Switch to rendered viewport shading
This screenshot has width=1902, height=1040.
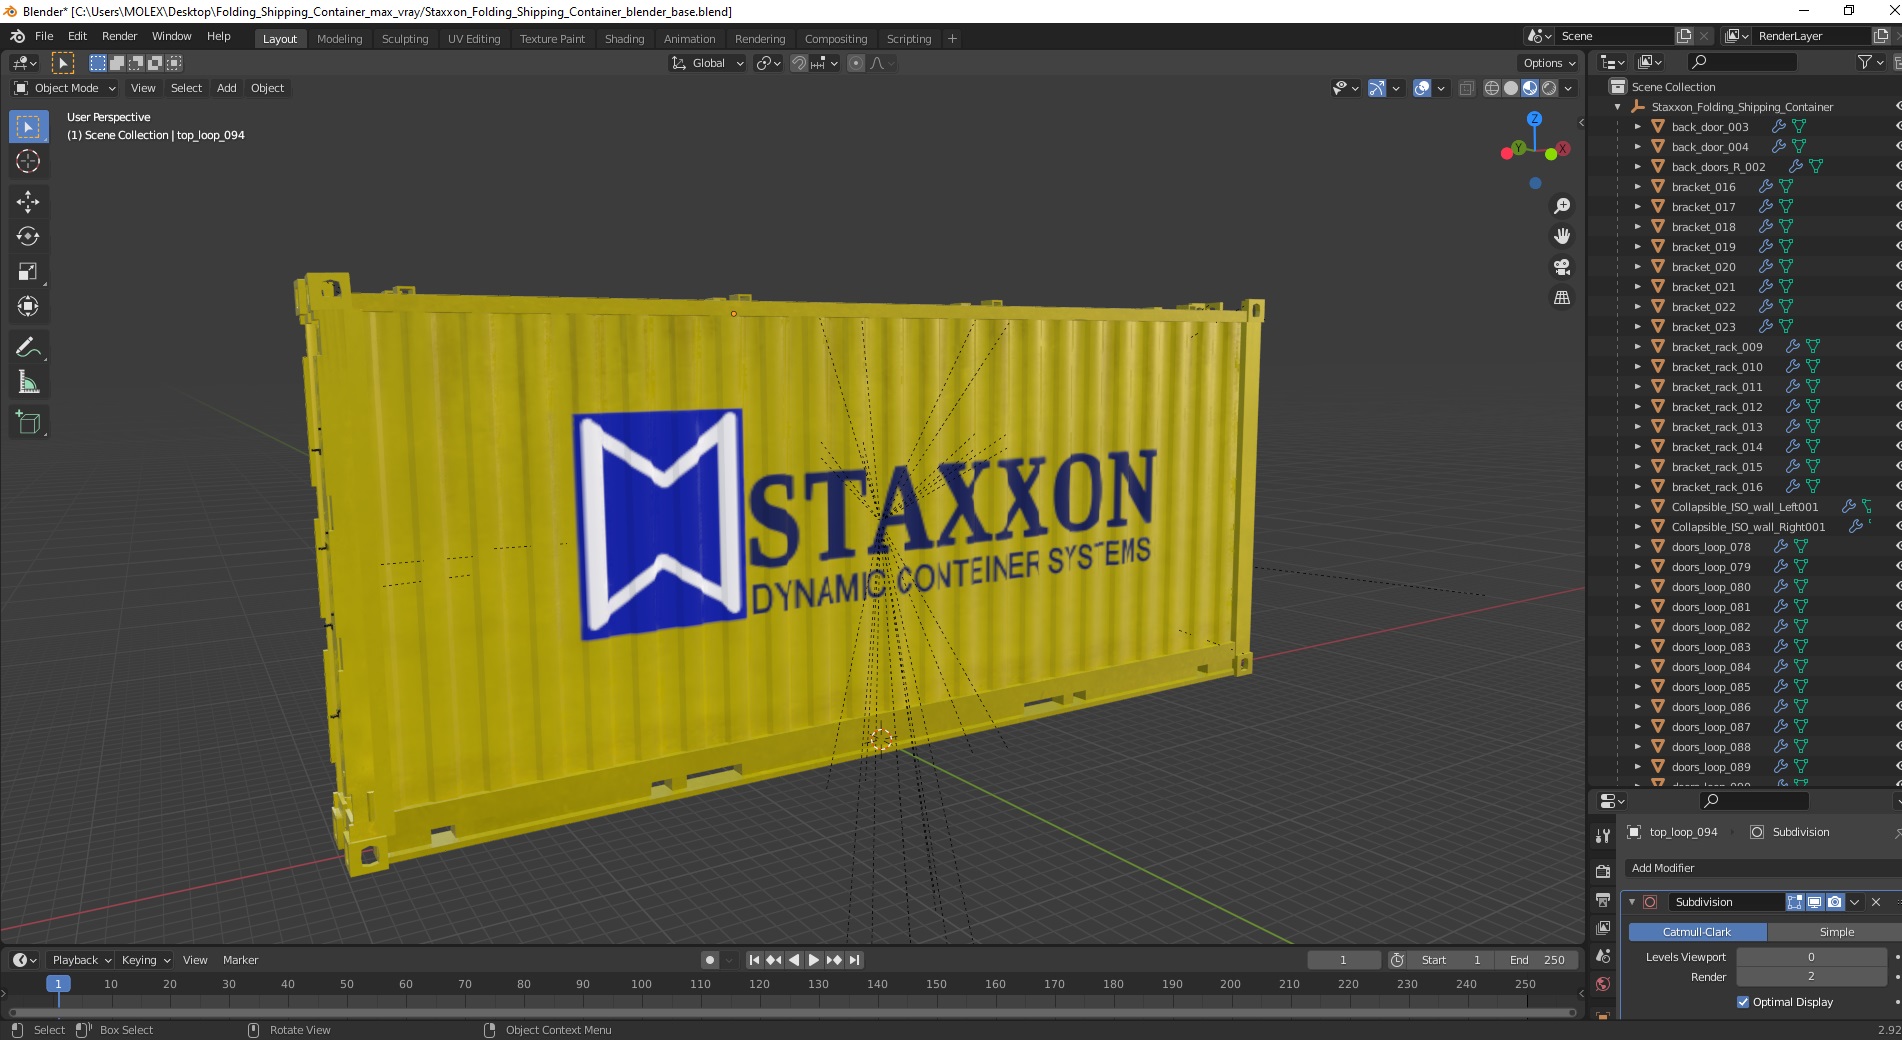(x=1549, y=88)
